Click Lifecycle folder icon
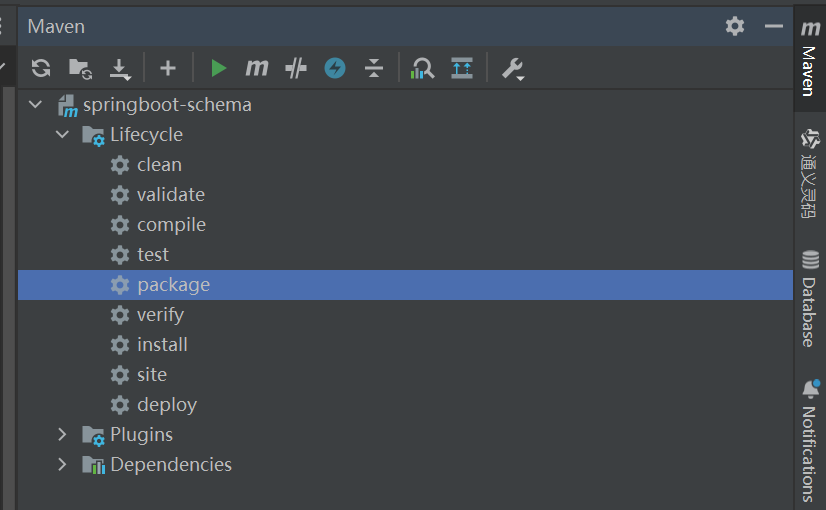Image resolution: width=826 pixels, height=510 pixels. (93, 136)
